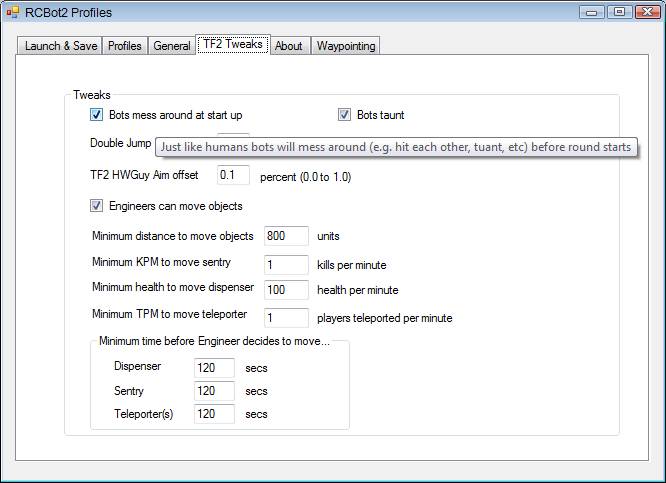Click the 'percent (0.0 to 1.0)' text
This screenshot has width=666, height=483.
306,177
